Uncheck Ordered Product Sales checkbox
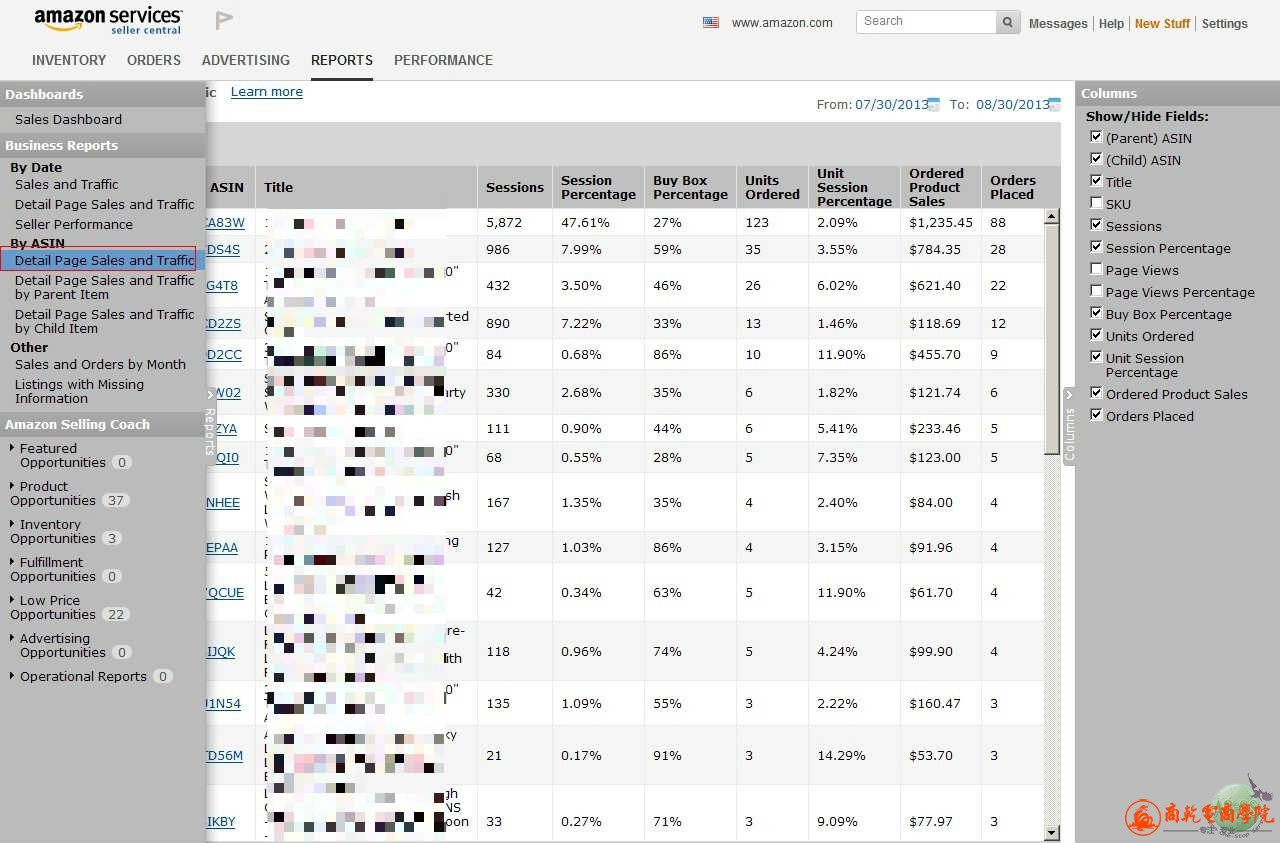Screen dimensions: 1280x843 point(1096,393)
